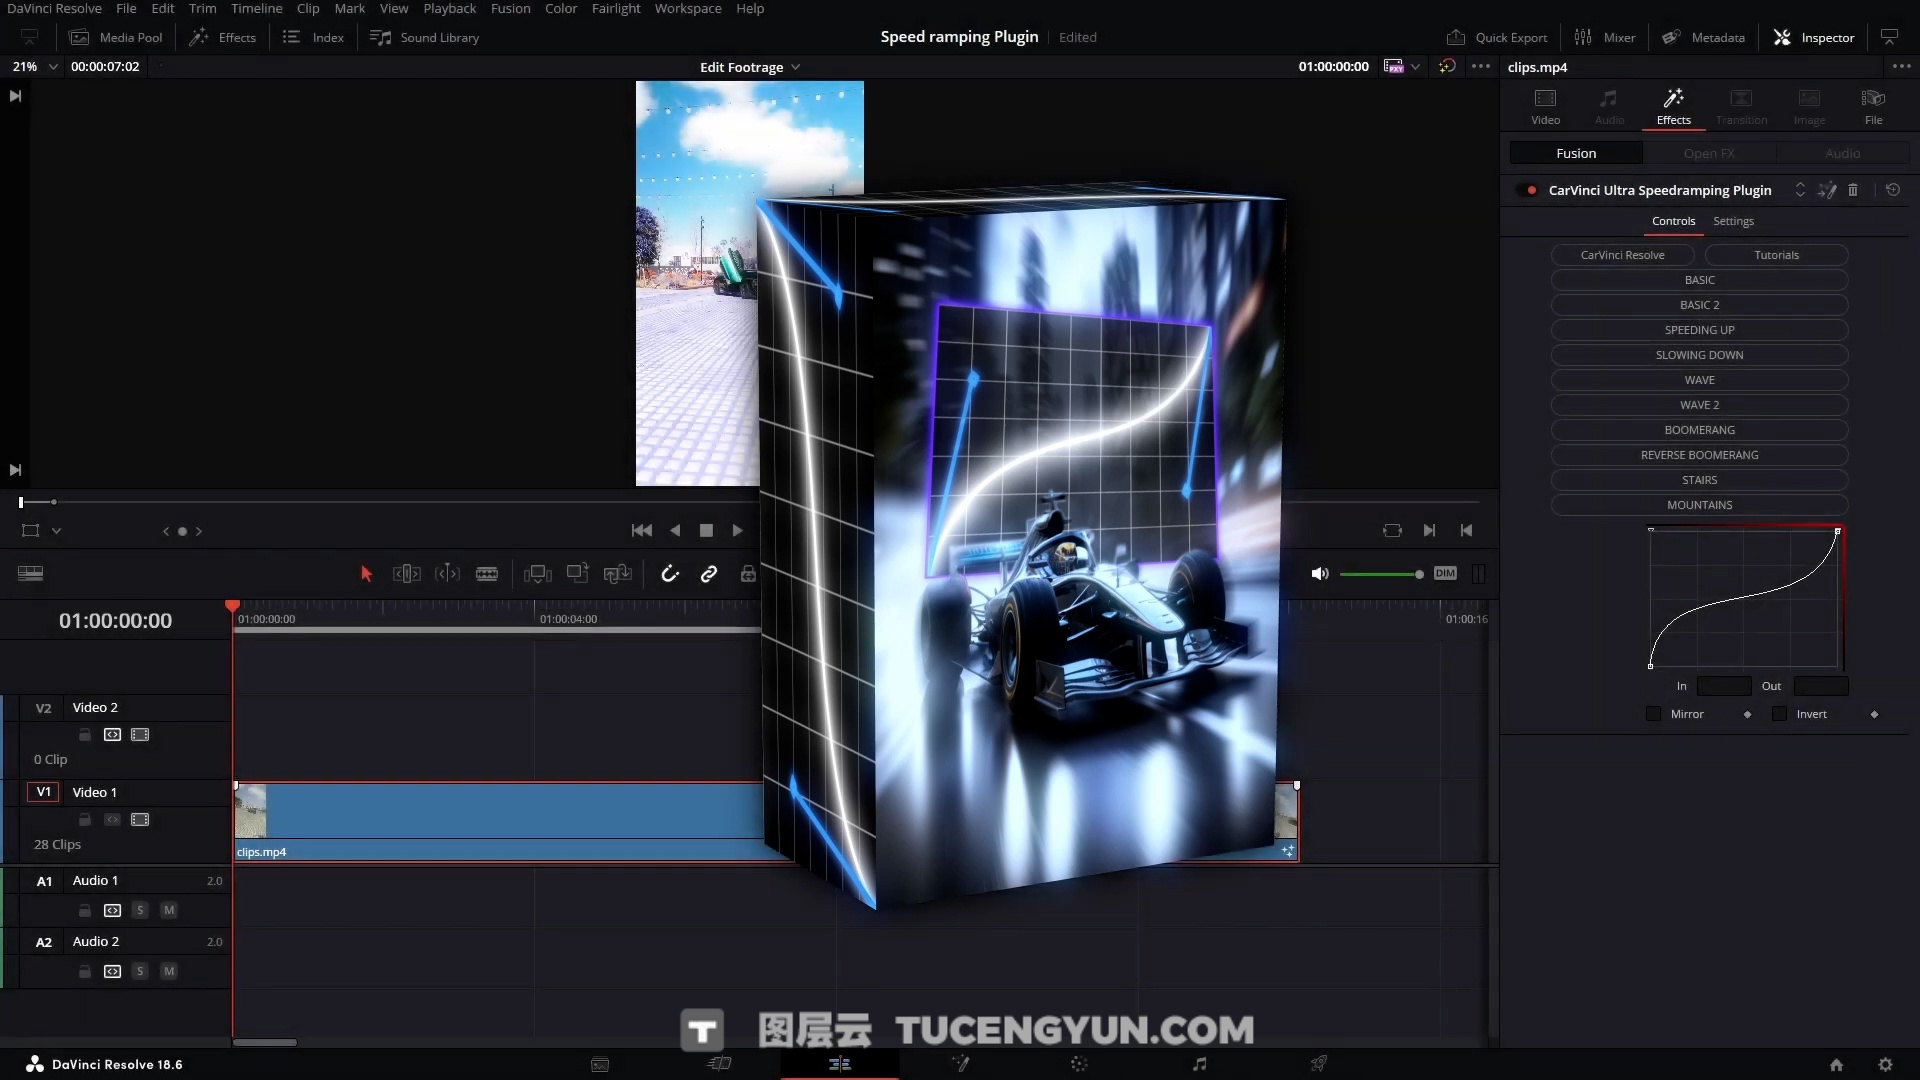Click the Blade edit mode icon
The height and width of the screenshot is (1080, 1920).
pos(487,574)
